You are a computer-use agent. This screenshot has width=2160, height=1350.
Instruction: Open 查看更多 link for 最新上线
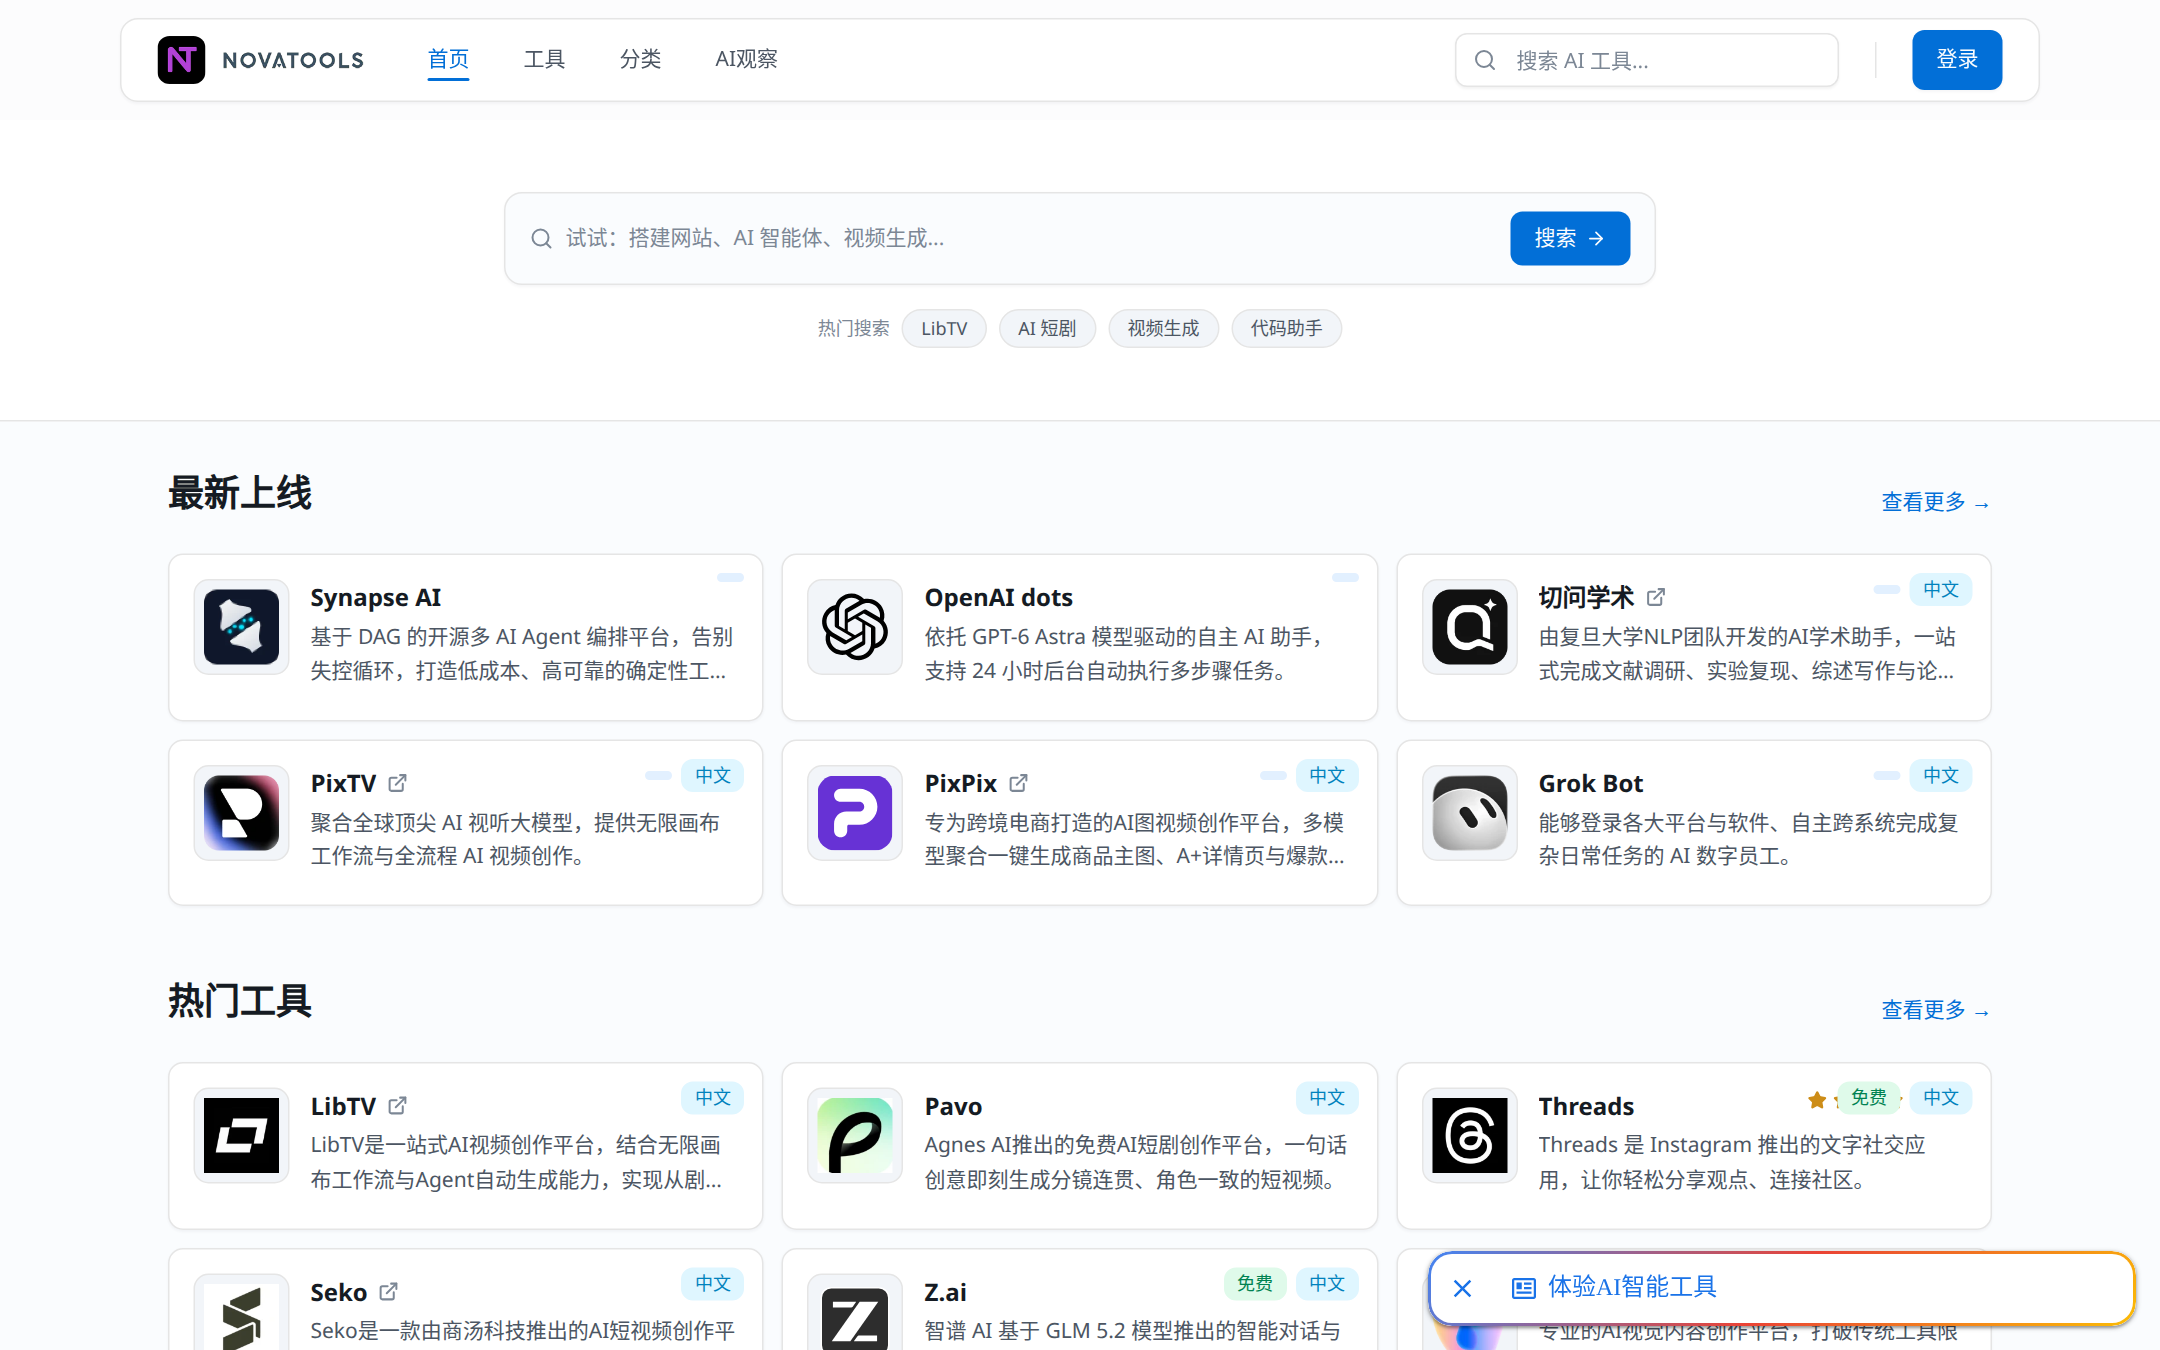tap(1935, 502)
